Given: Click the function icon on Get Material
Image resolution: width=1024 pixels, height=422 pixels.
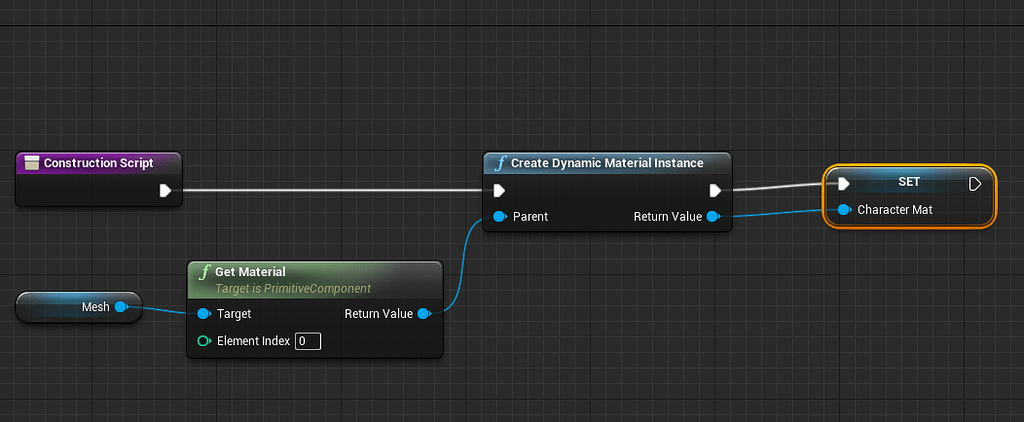Looking at the screenshot, I should 204,272.
